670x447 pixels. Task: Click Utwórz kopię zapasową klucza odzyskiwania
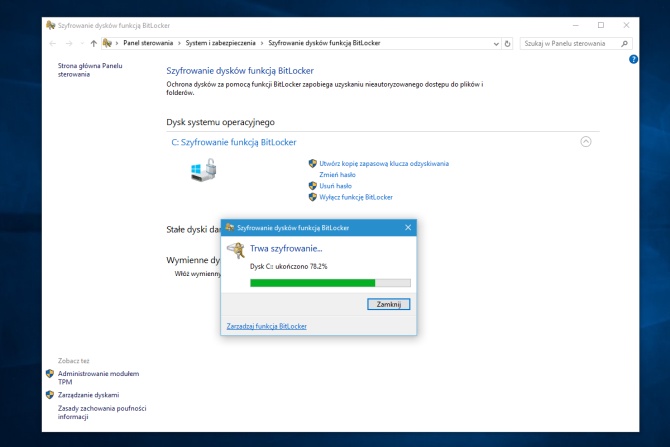pos(384,163)
